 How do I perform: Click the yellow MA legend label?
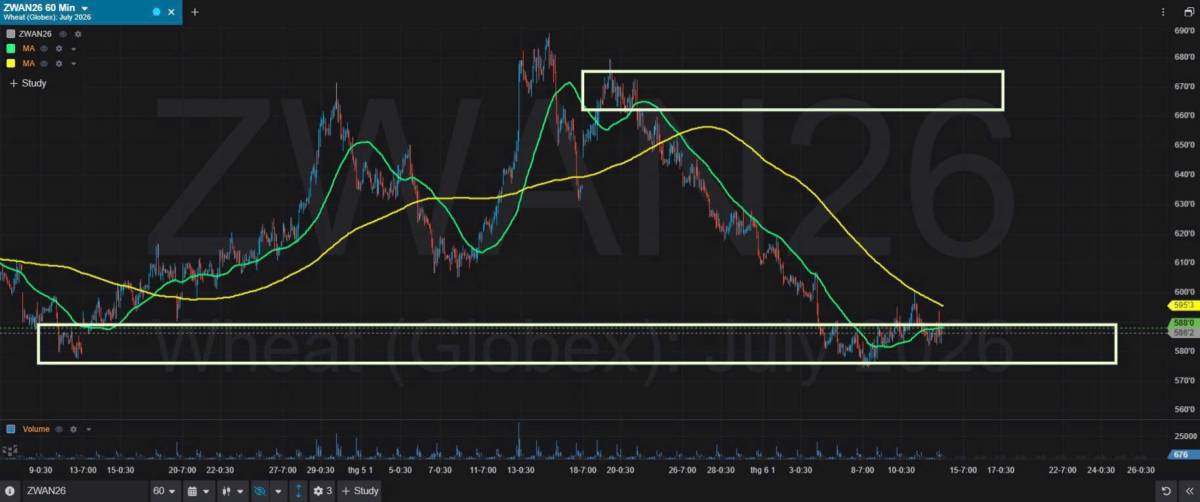(x=27, y=63)
